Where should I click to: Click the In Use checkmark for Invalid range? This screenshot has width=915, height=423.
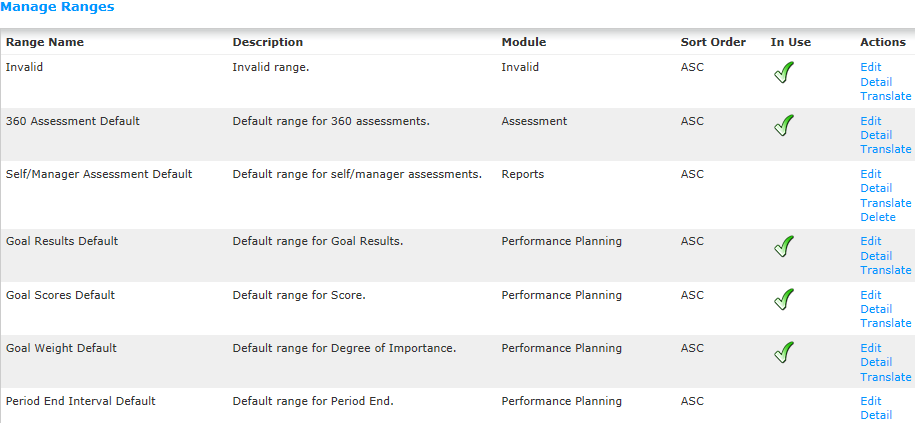(x=784, y=73)
